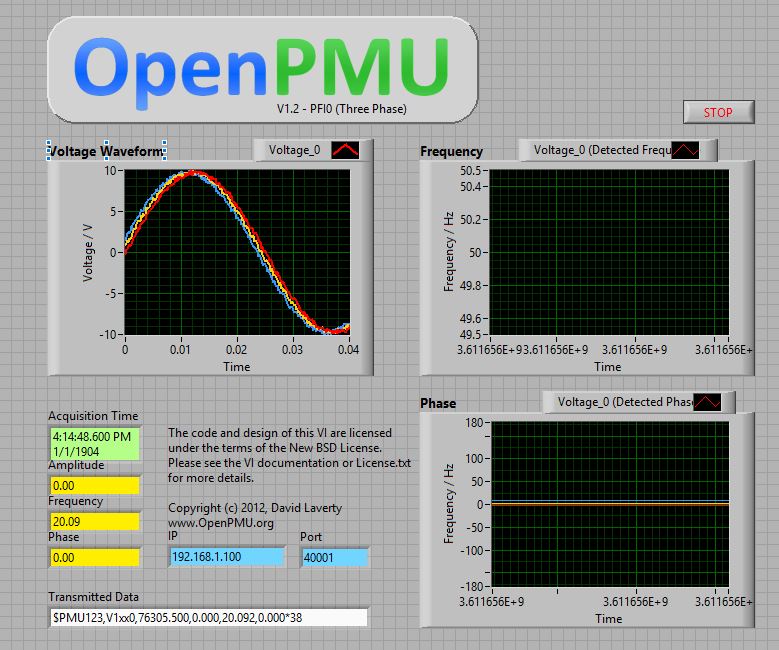Click the Frequency / Hz label of Phase graph
The width and height of the screenshot is (779, 650).
click(449, 503)
